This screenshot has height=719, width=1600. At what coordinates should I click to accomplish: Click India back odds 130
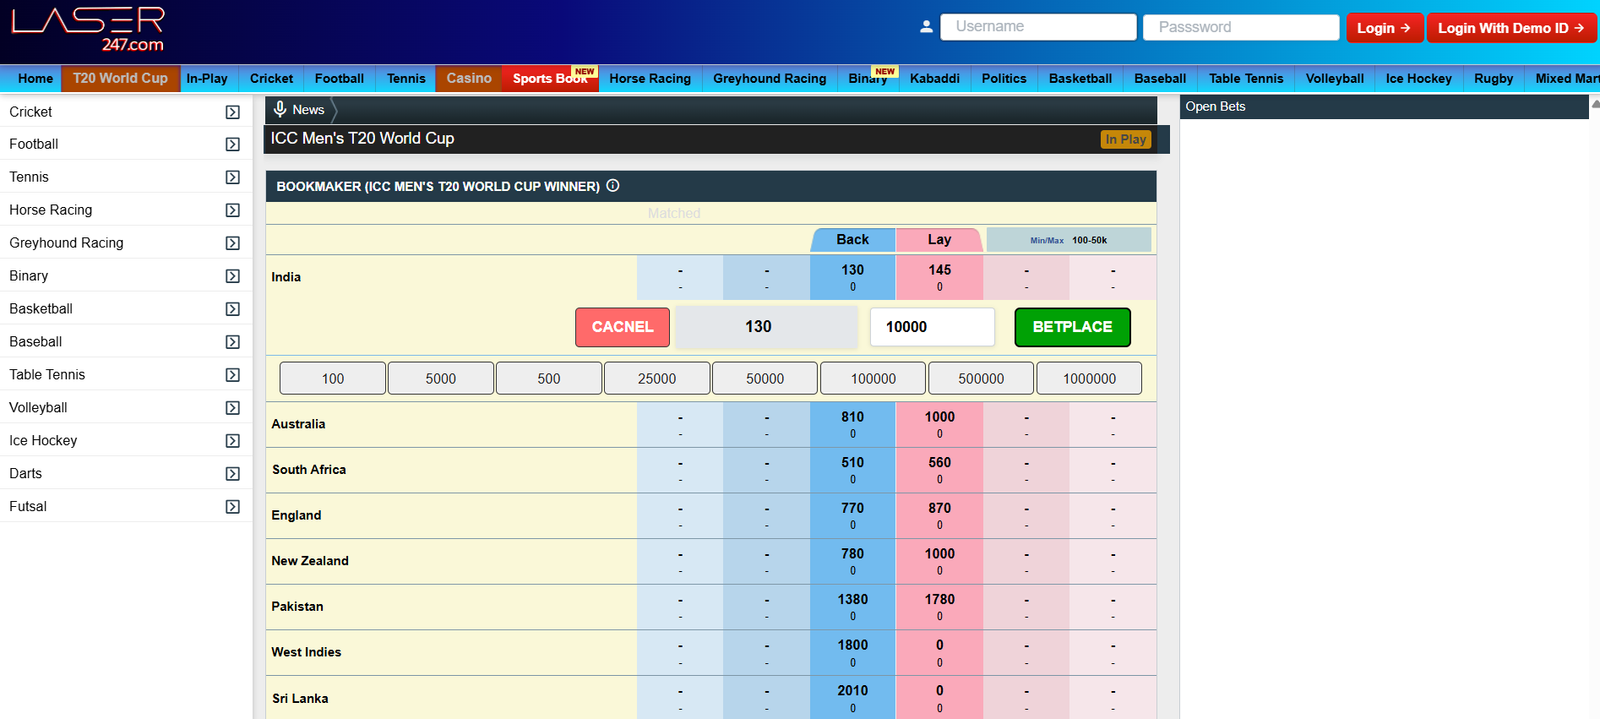coord(853,278)
